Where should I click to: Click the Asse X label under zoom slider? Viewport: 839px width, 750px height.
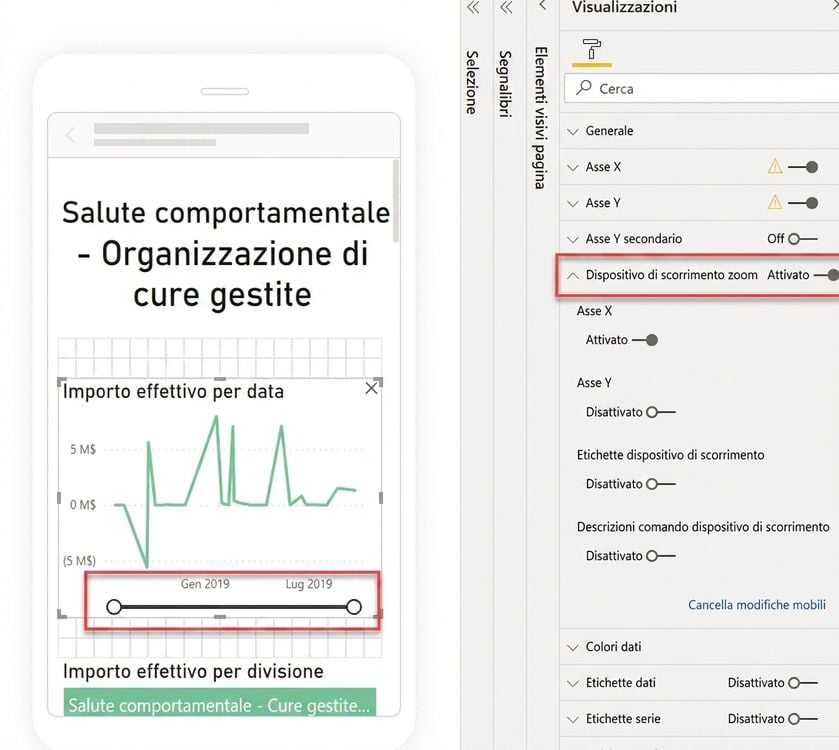point(594,311)
